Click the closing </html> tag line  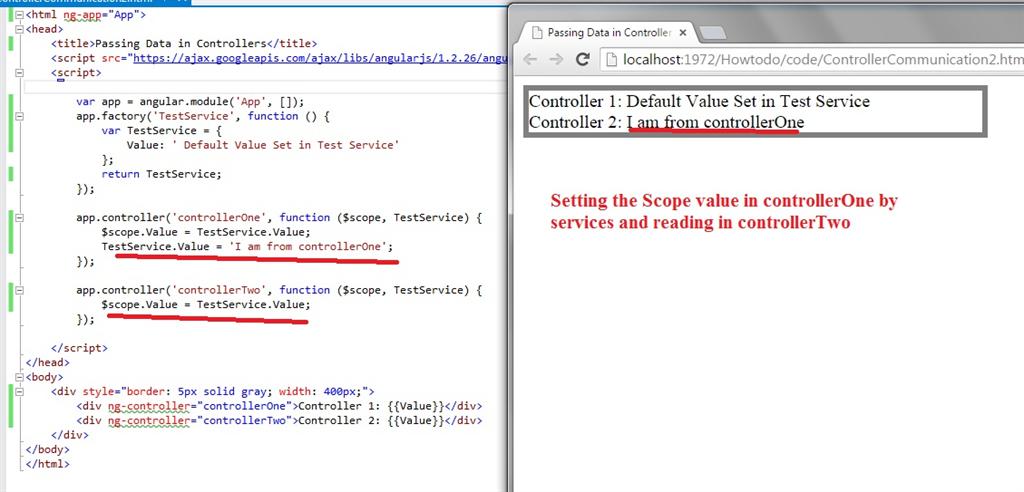point(47,464)
